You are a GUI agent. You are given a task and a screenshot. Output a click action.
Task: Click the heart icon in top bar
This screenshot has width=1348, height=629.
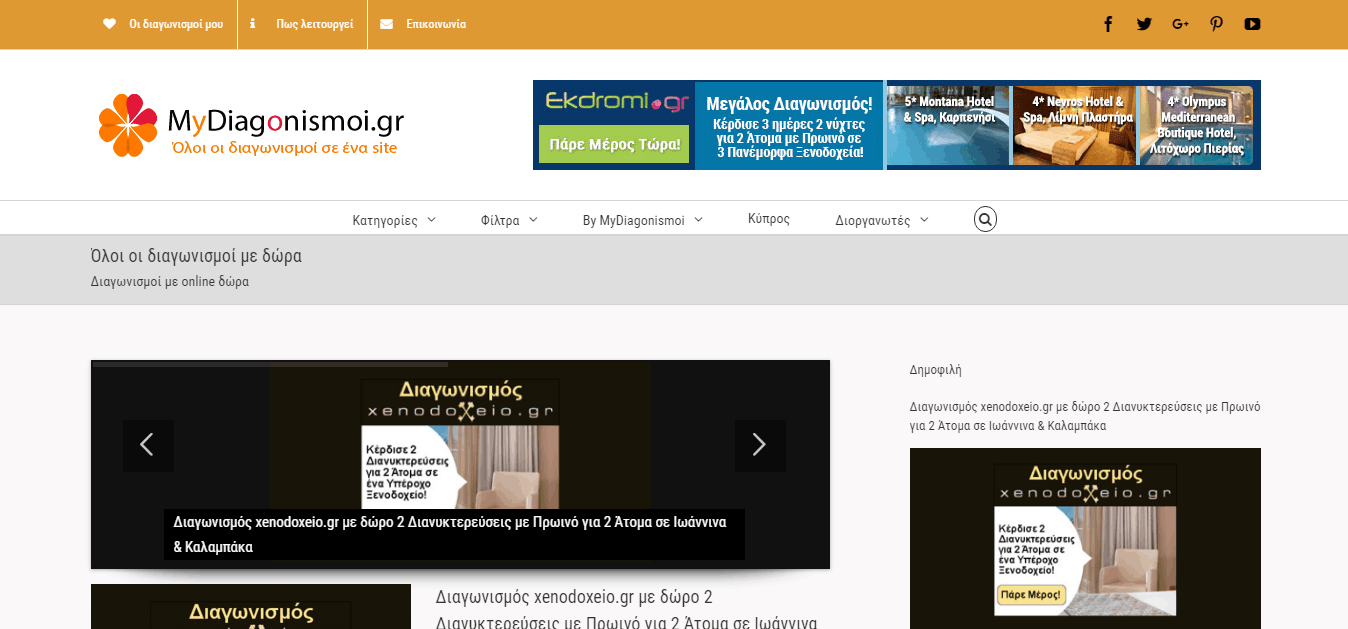[110, 24]
